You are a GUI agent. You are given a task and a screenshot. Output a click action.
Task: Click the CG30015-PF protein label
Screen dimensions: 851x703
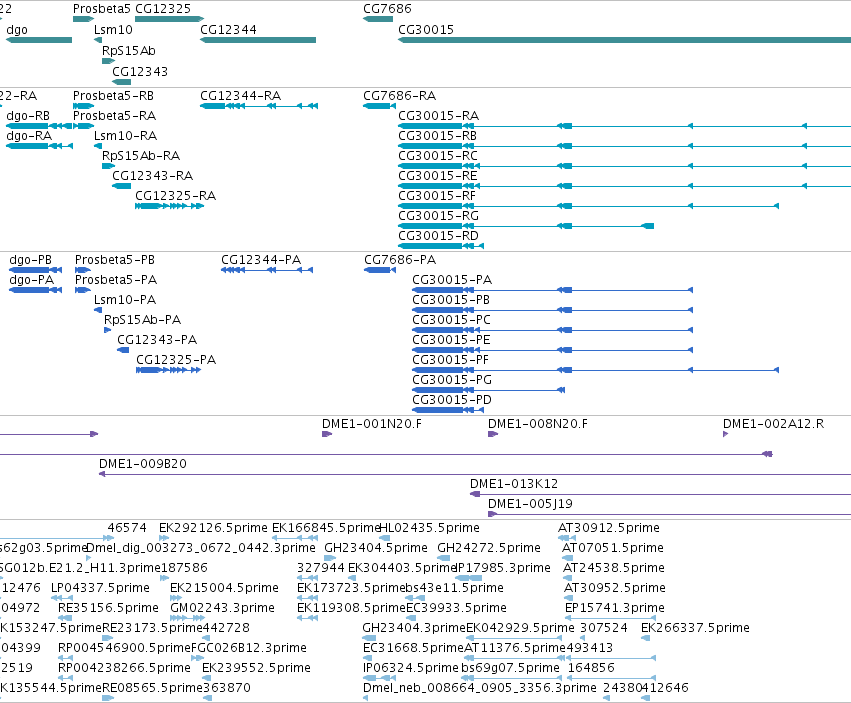450,360
